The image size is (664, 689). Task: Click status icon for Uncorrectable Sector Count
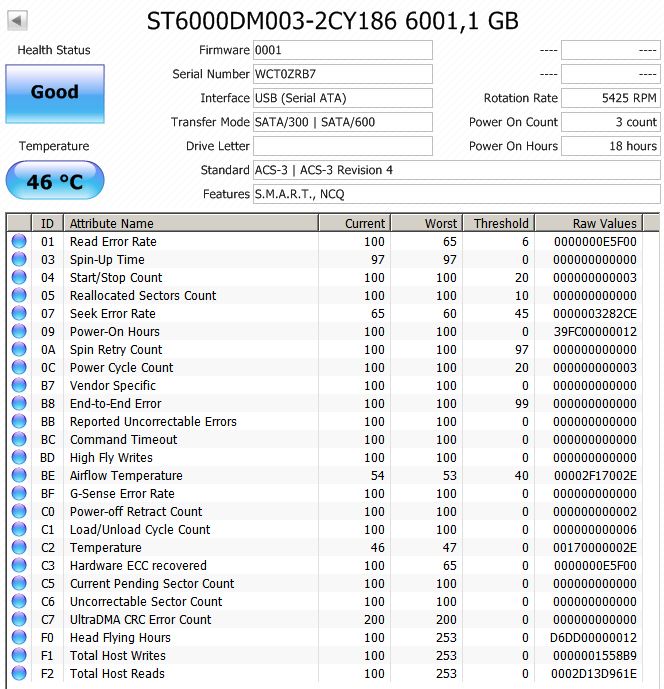[x=19, y=602]
